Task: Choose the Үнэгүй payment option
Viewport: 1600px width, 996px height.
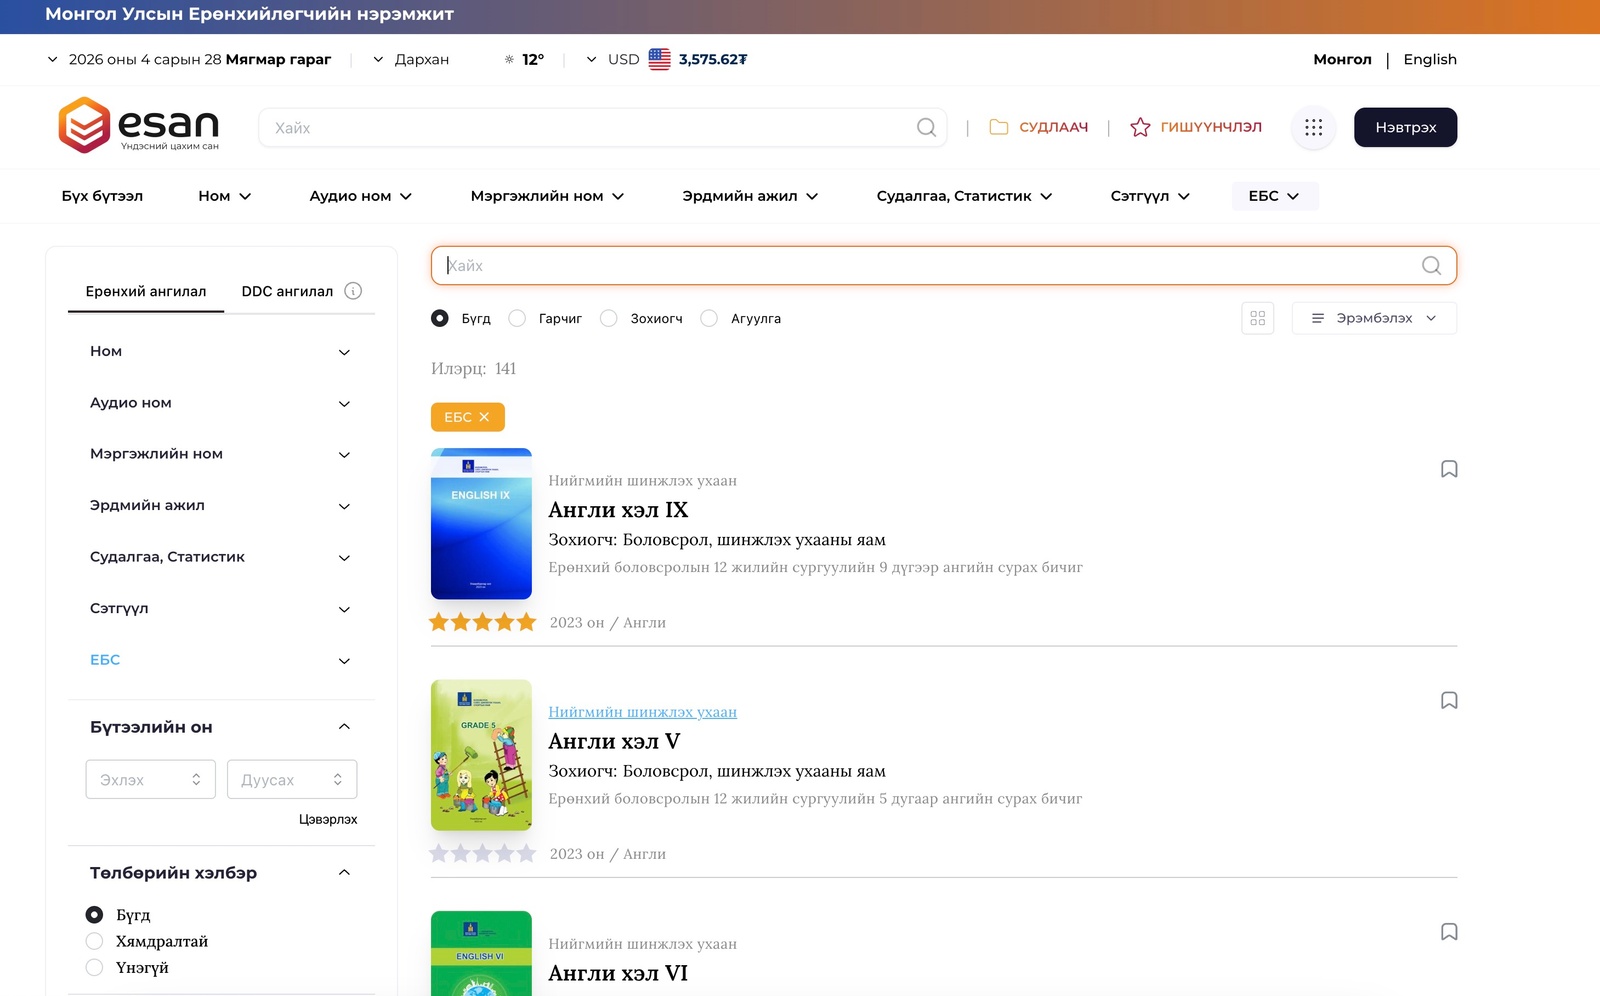Action: point(95,968)
